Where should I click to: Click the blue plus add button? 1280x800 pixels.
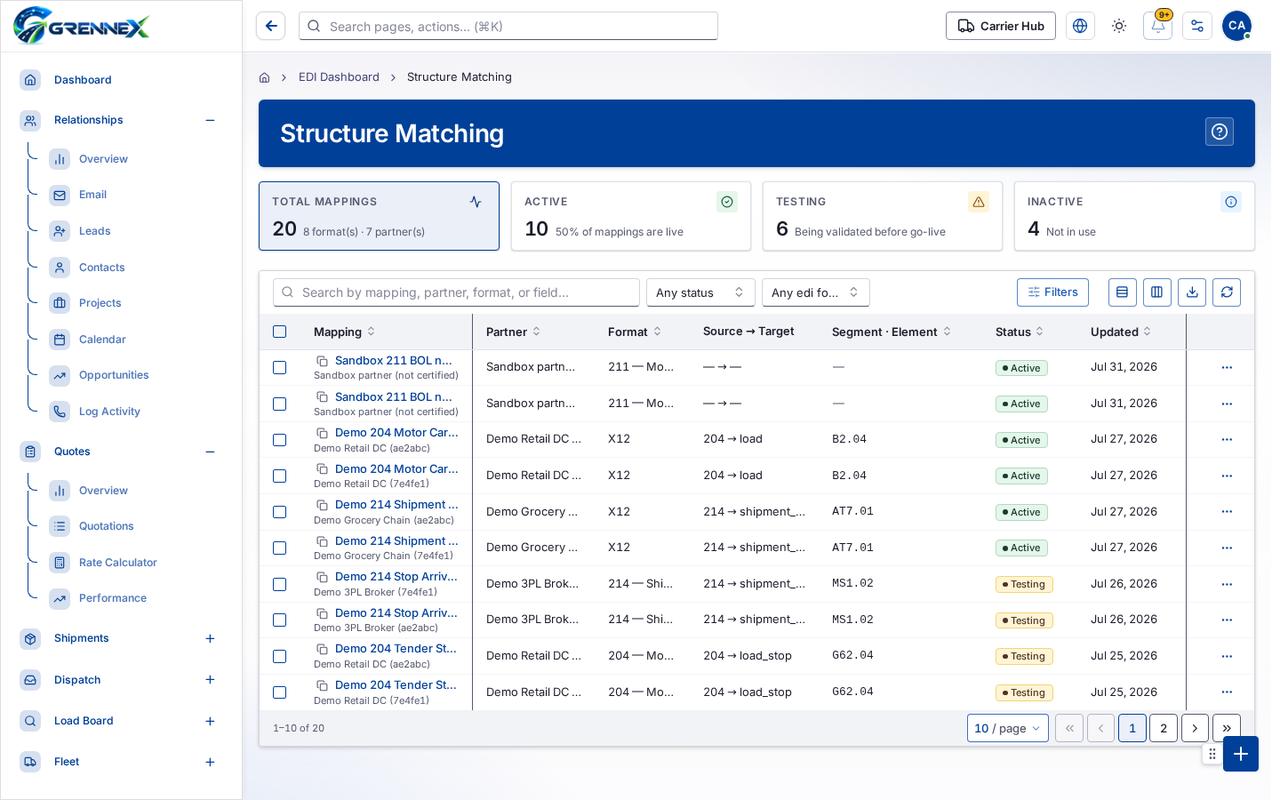1241,754
